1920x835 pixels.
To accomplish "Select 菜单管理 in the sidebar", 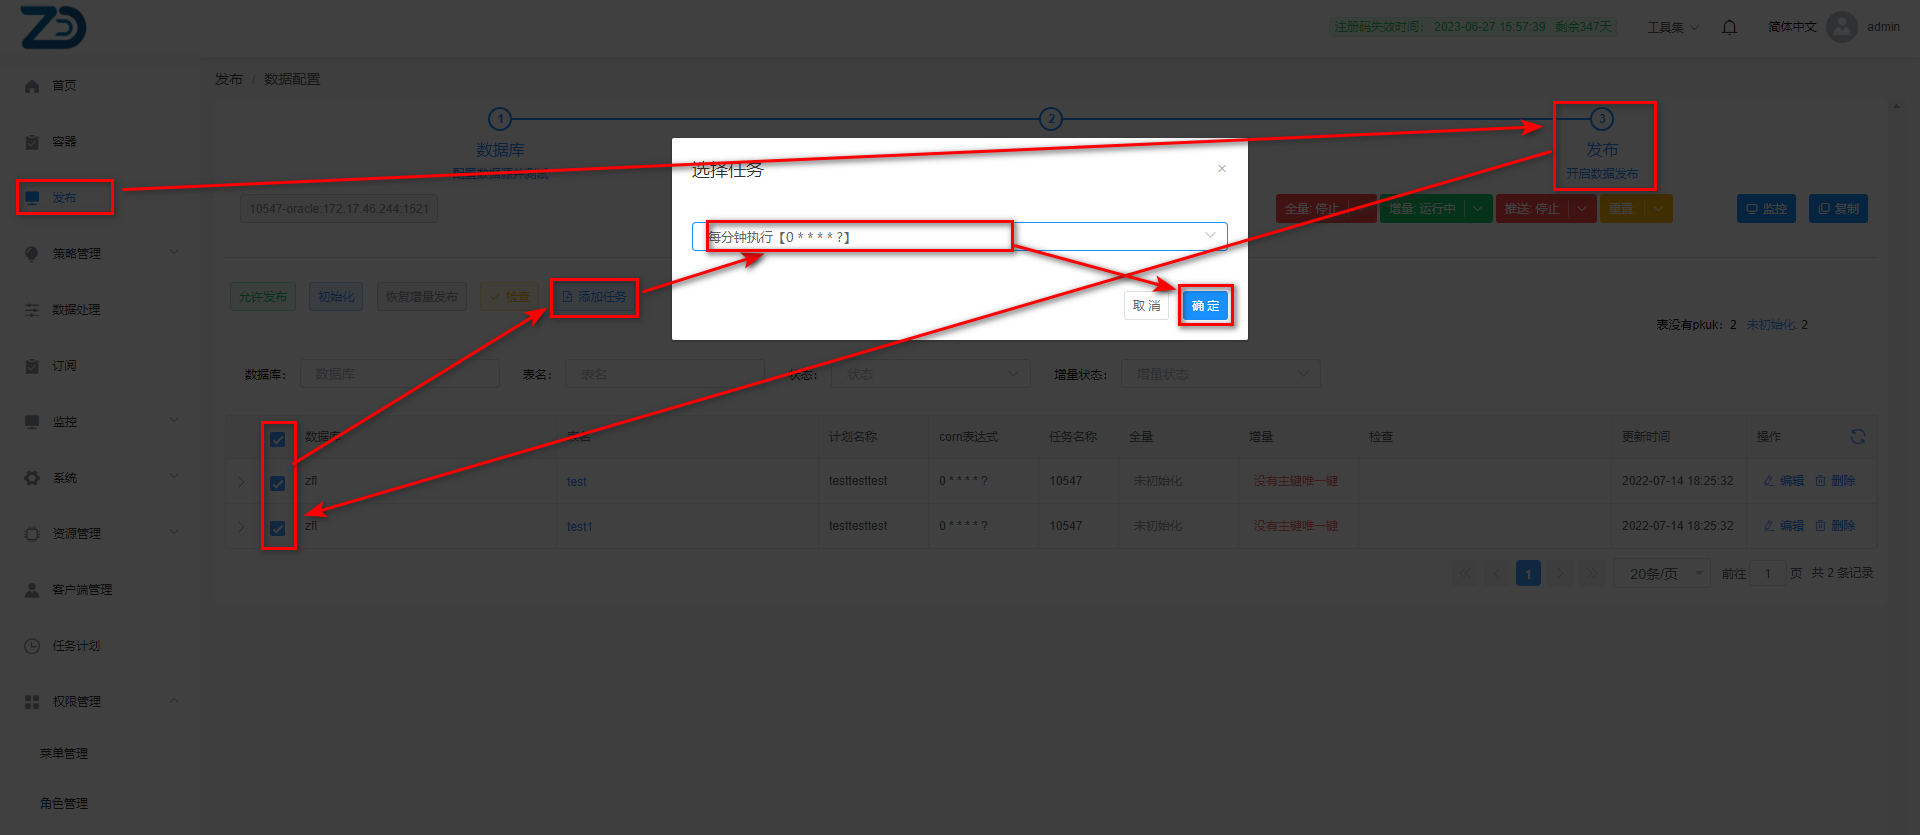I will [x=64, y=754].
